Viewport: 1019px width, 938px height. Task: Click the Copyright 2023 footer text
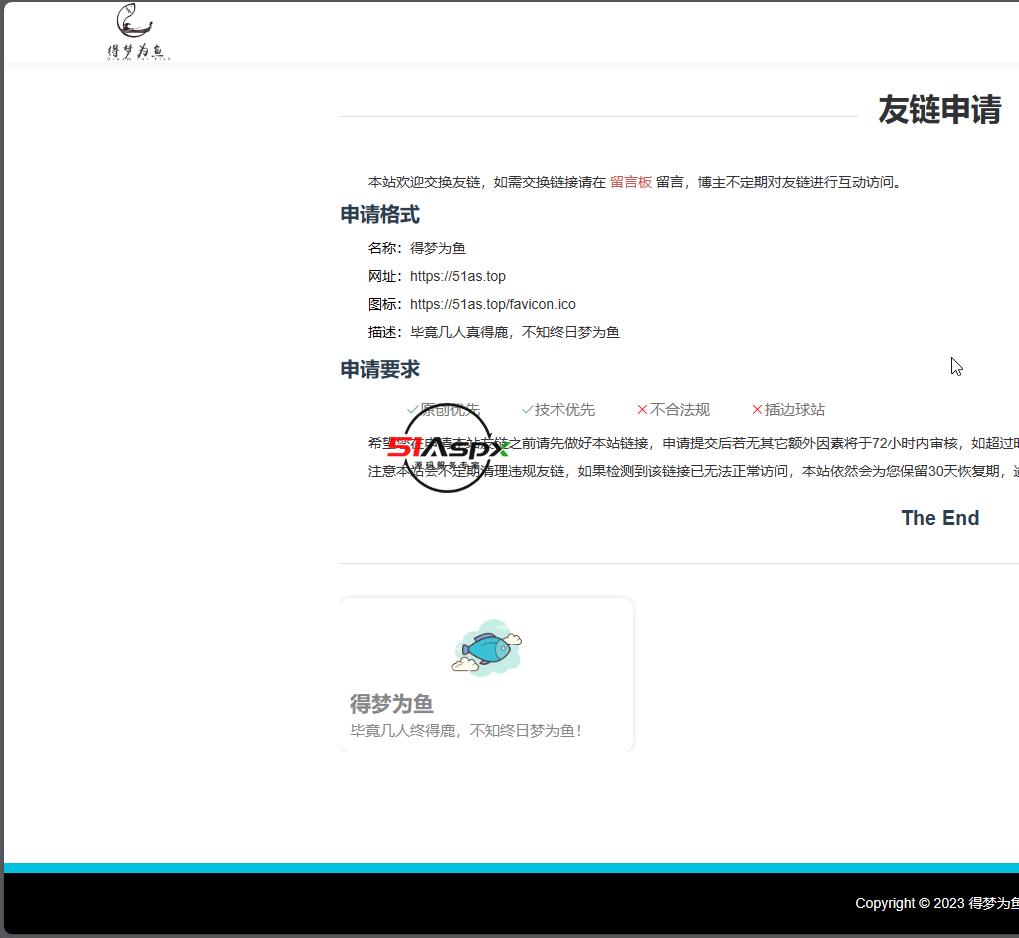(x=935, y=903)
